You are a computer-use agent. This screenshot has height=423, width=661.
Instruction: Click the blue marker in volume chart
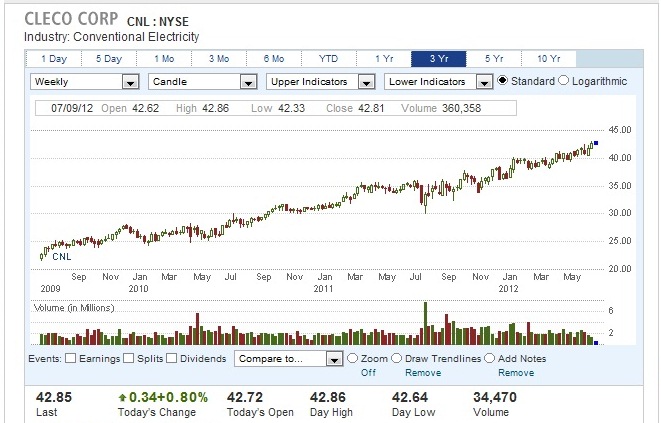coord(596,343)
